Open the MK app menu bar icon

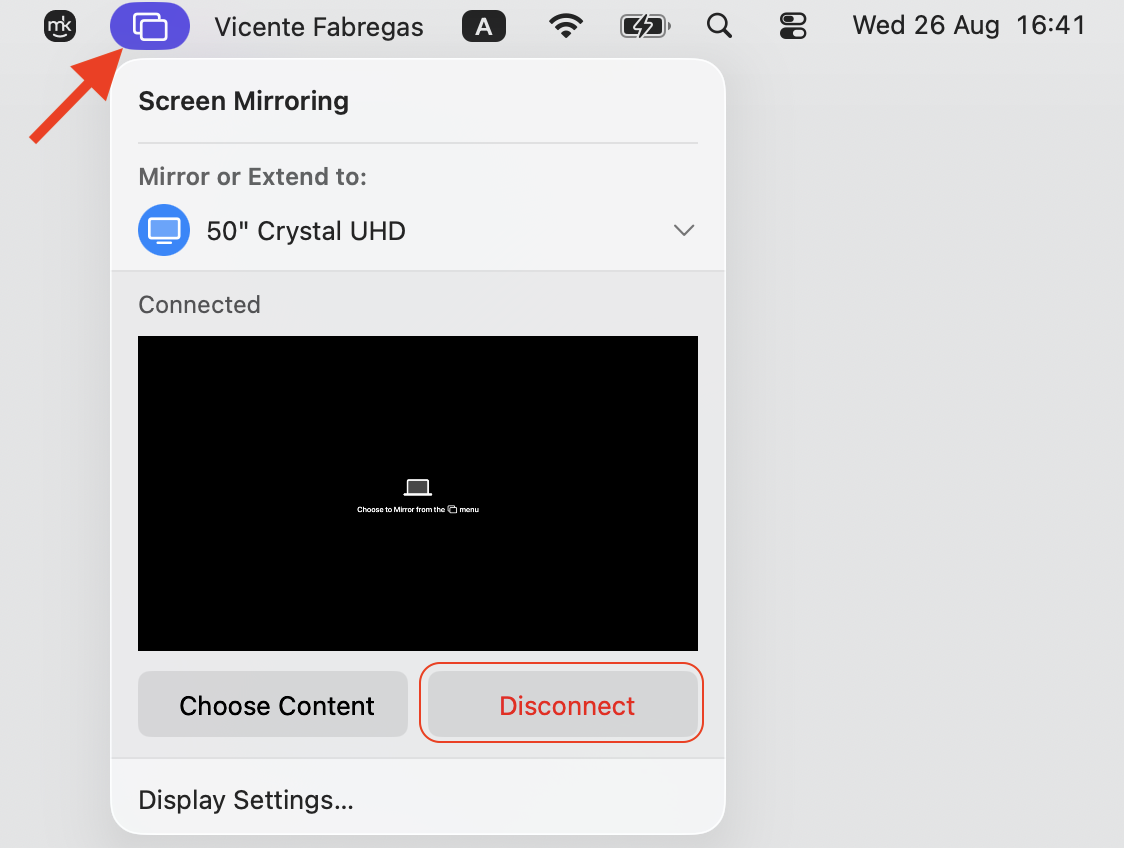pyautogui.click(x=59, y=27)
